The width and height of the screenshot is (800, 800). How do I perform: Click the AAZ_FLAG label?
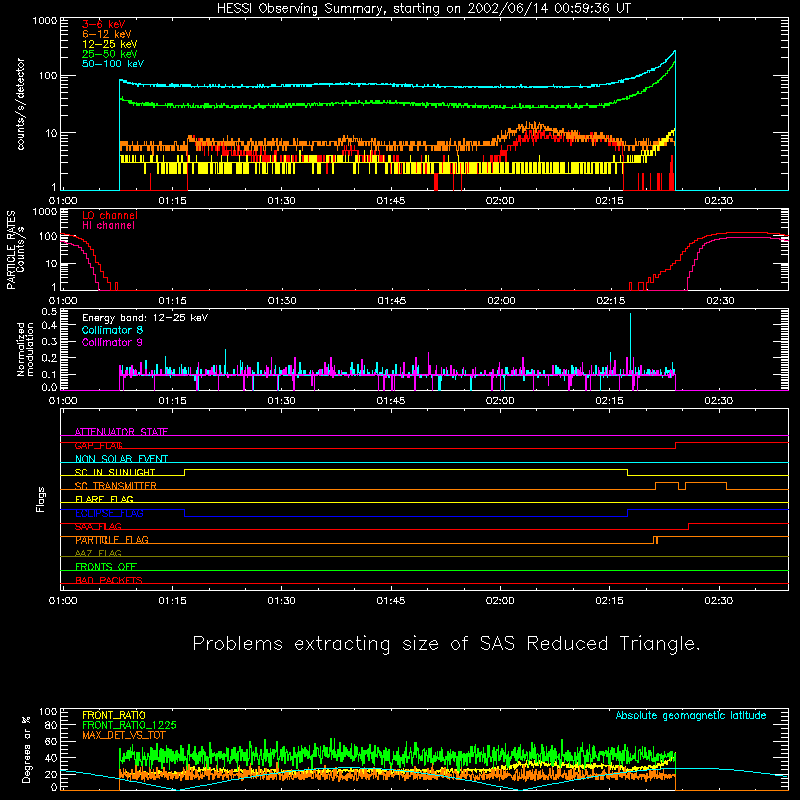pos(98,553)
